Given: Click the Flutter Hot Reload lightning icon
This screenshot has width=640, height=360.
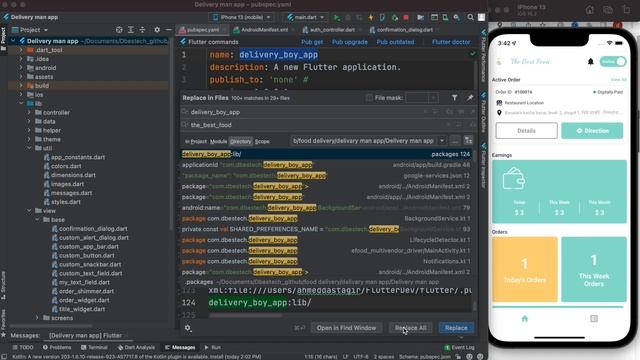Looking at the screenshot, I should 371,18.
